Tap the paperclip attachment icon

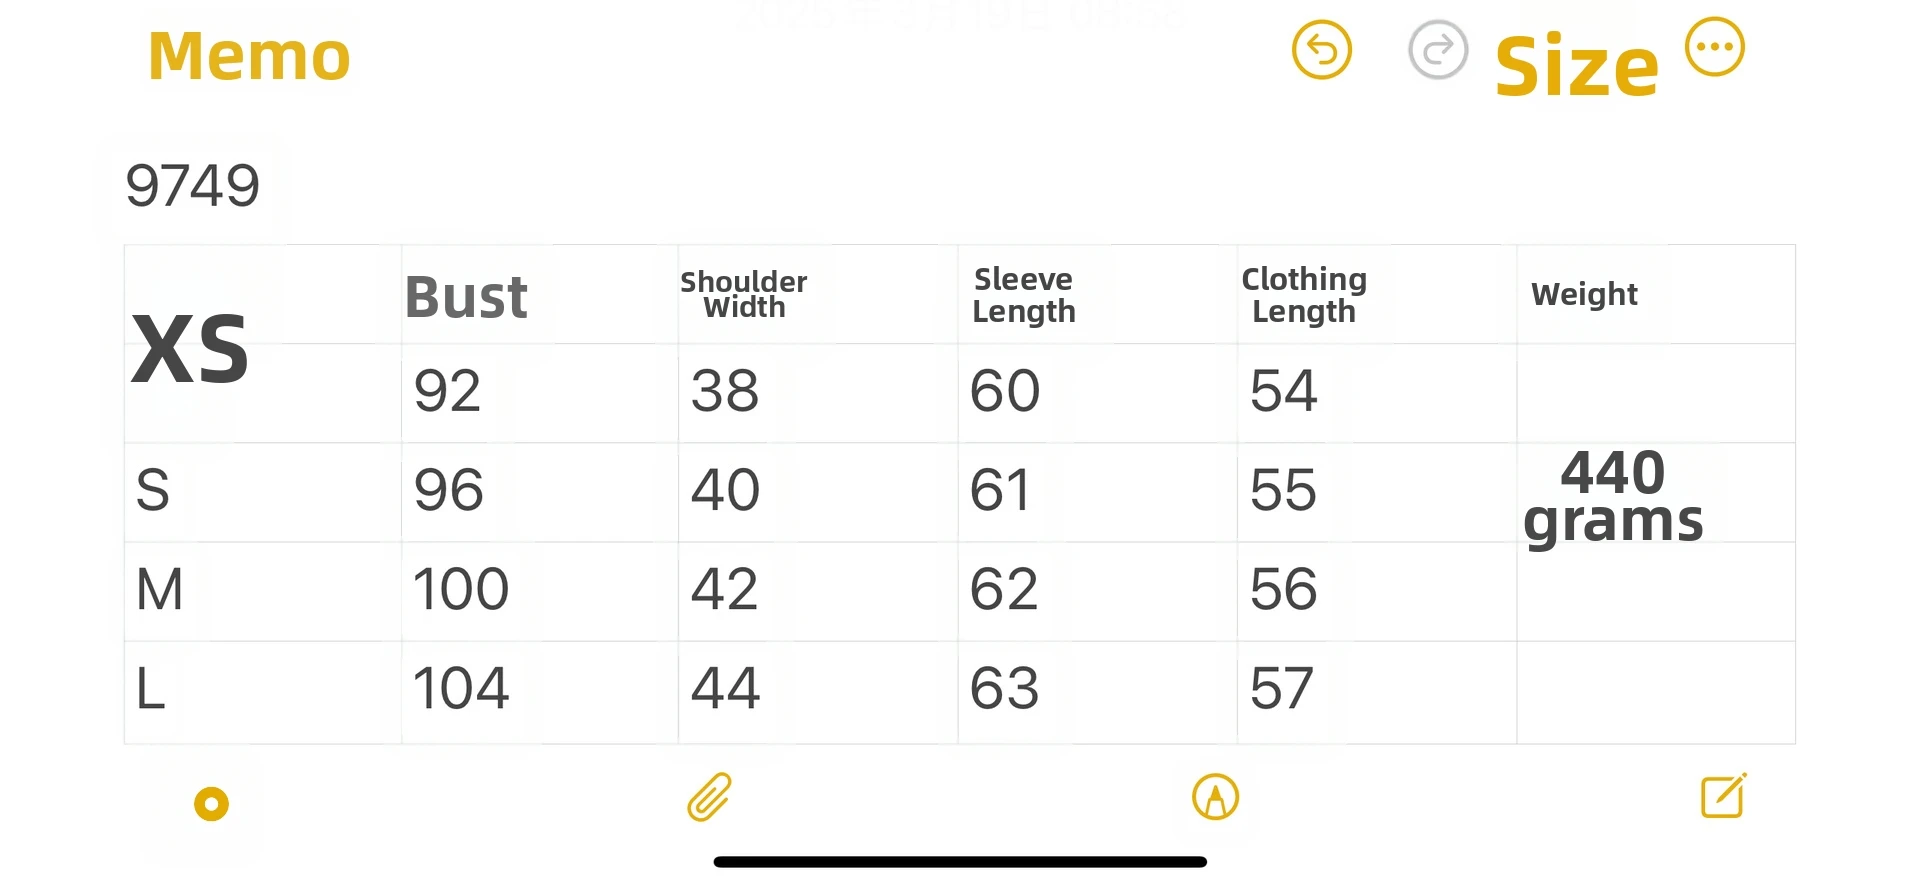pyautogui.click(x=710, y=797)
